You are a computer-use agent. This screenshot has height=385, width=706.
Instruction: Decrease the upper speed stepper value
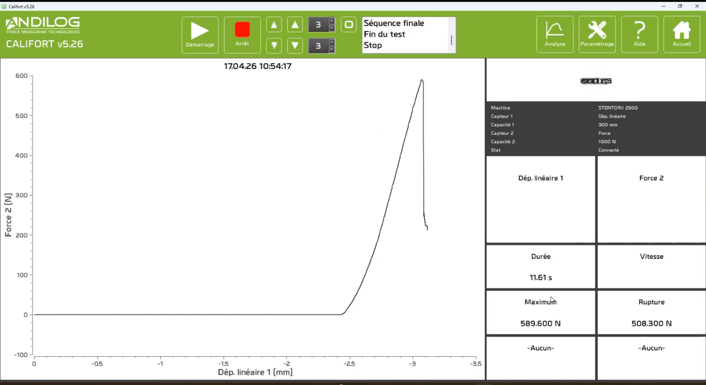click(332, 28)
